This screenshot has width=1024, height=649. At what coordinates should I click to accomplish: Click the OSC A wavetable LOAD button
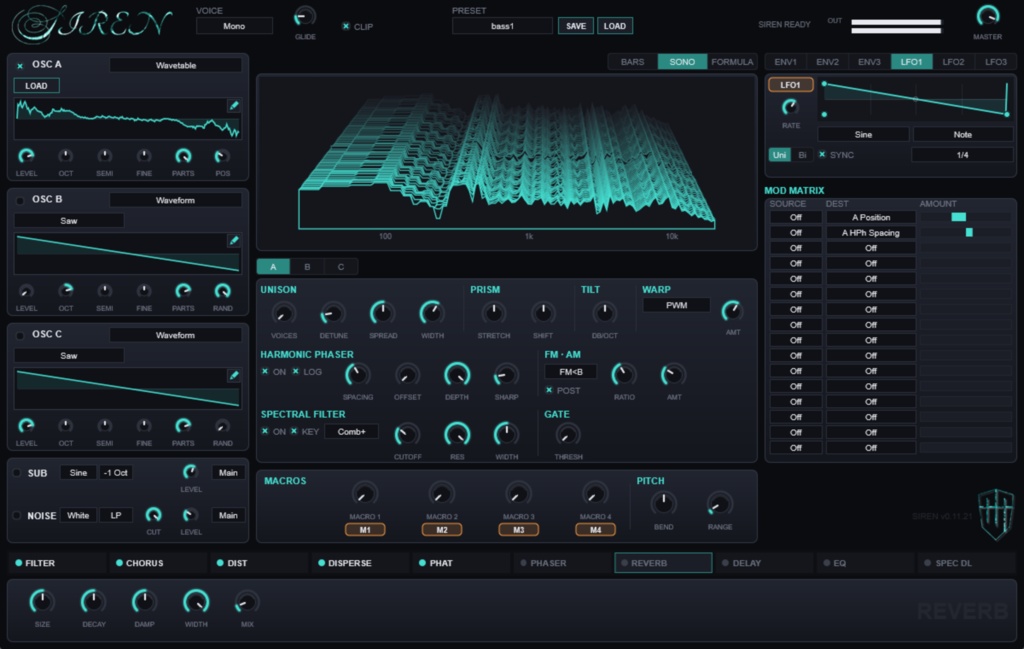(x=37, y=86)
